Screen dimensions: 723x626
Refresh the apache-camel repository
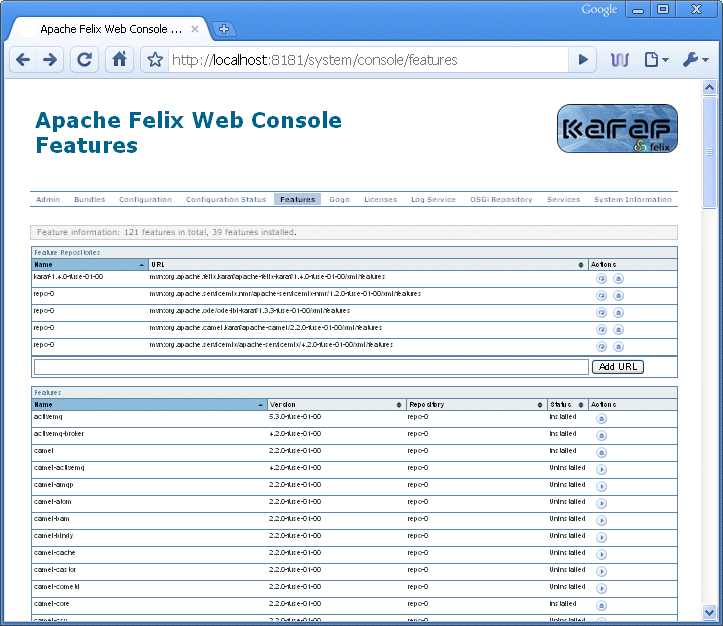[601, 330]
